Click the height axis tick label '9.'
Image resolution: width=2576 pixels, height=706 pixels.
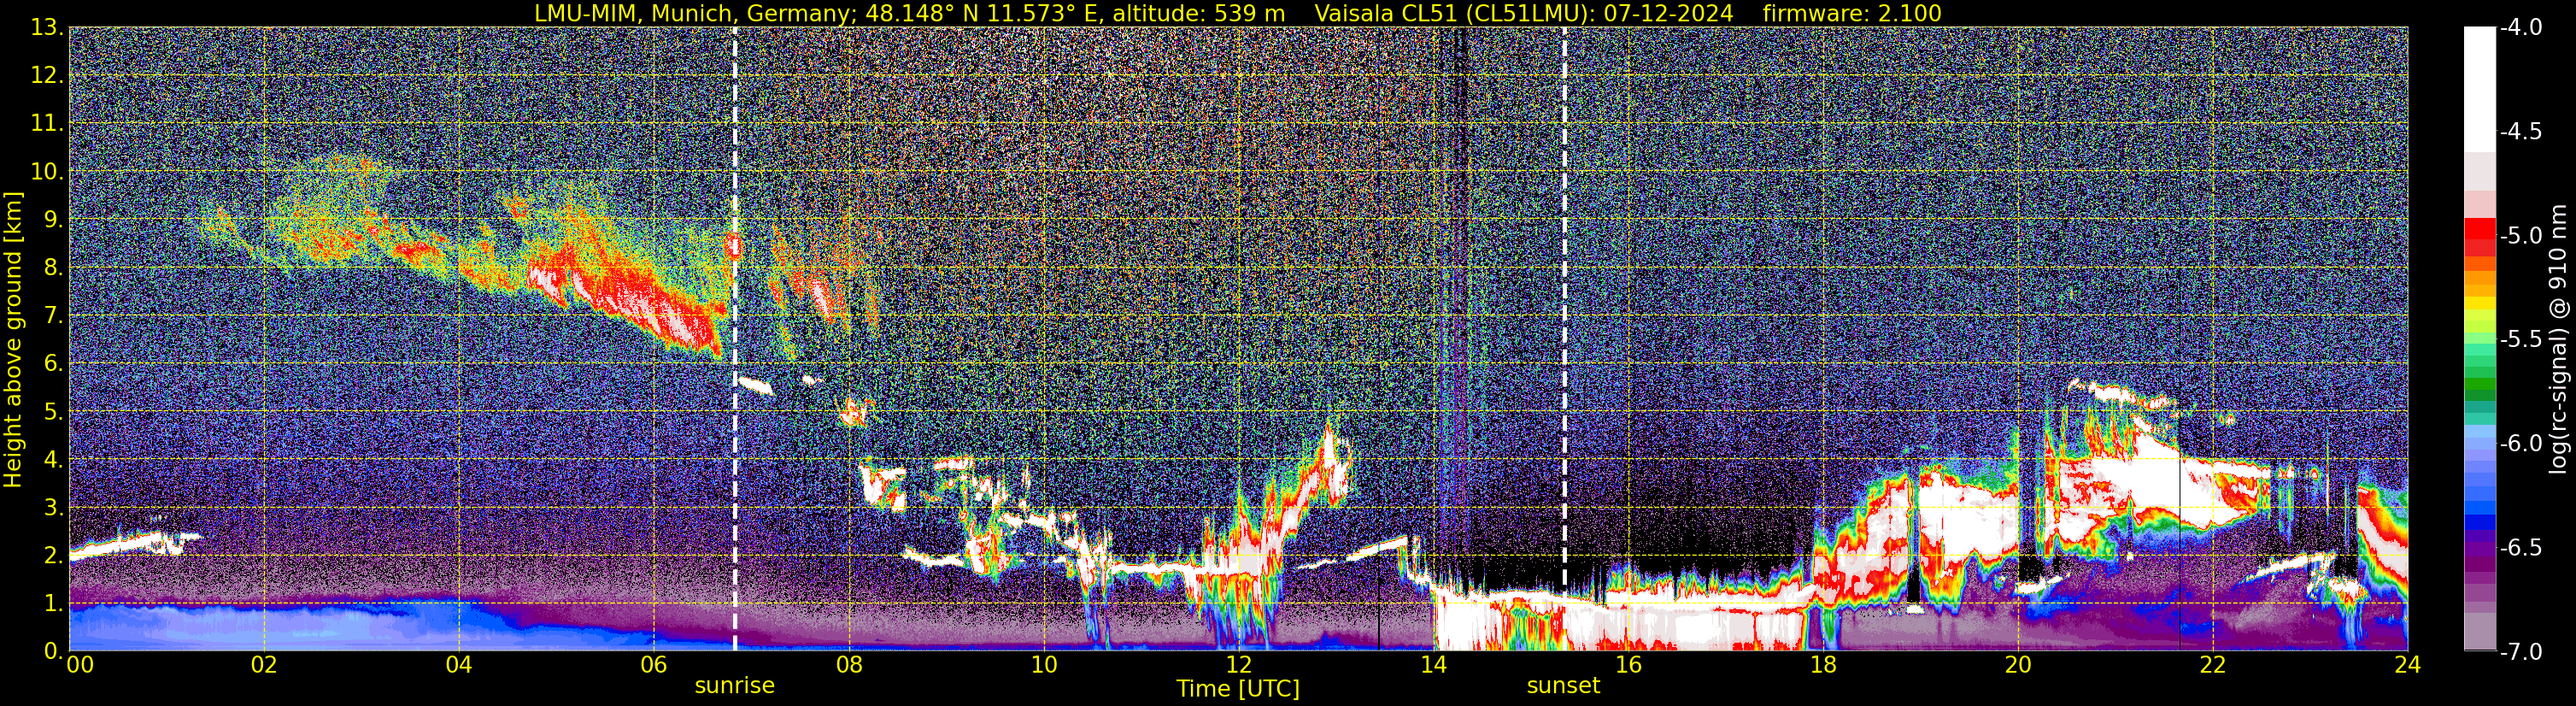pos(53,220)
